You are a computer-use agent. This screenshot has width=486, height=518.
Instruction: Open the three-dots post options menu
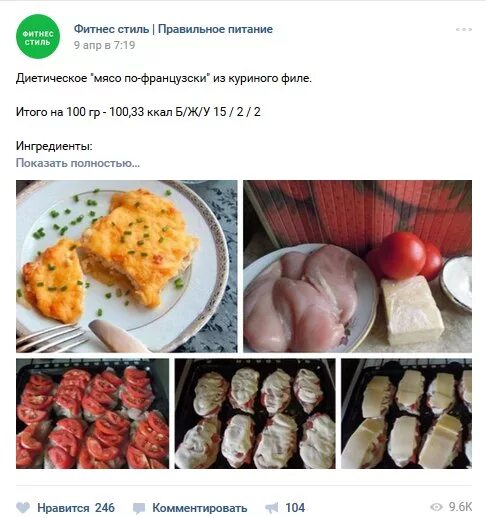pyautogui.click(x=464, y=29)
